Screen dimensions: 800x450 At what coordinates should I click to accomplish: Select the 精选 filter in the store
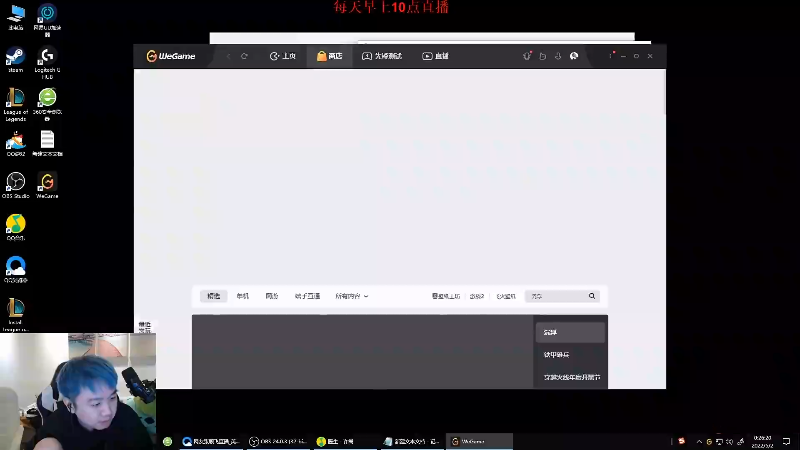click(x=214, y=296)
